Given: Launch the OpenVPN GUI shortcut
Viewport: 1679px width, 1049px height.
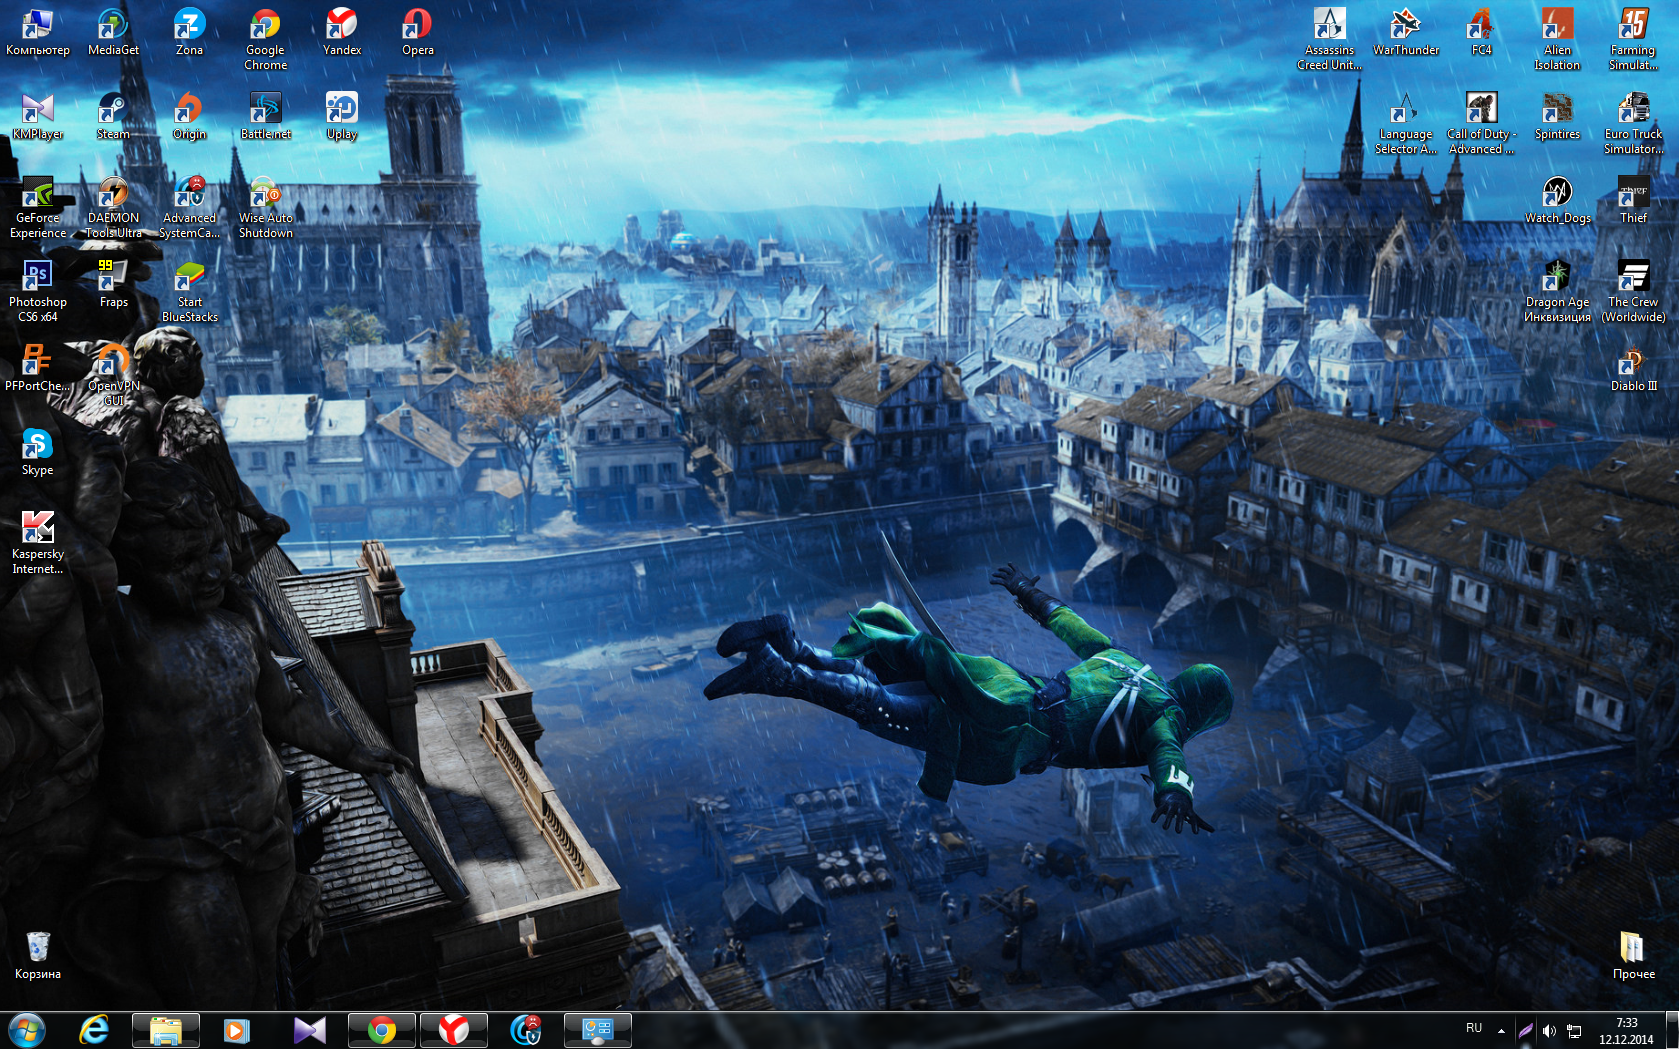Looking at the screenshot, I should [113, 375].
